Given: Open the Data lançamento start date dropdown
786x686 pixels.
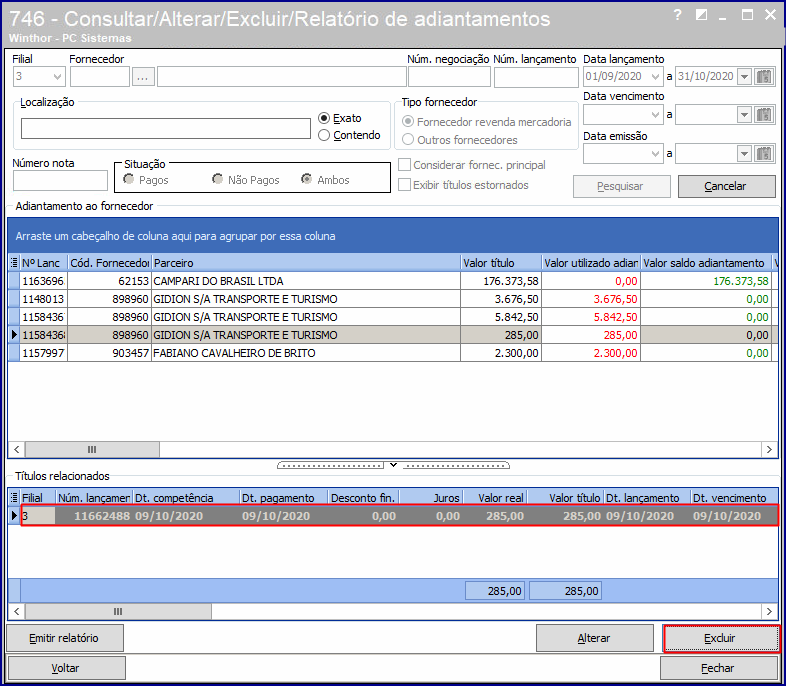Looking at the screenshot, I should click(x=655, y=77).
